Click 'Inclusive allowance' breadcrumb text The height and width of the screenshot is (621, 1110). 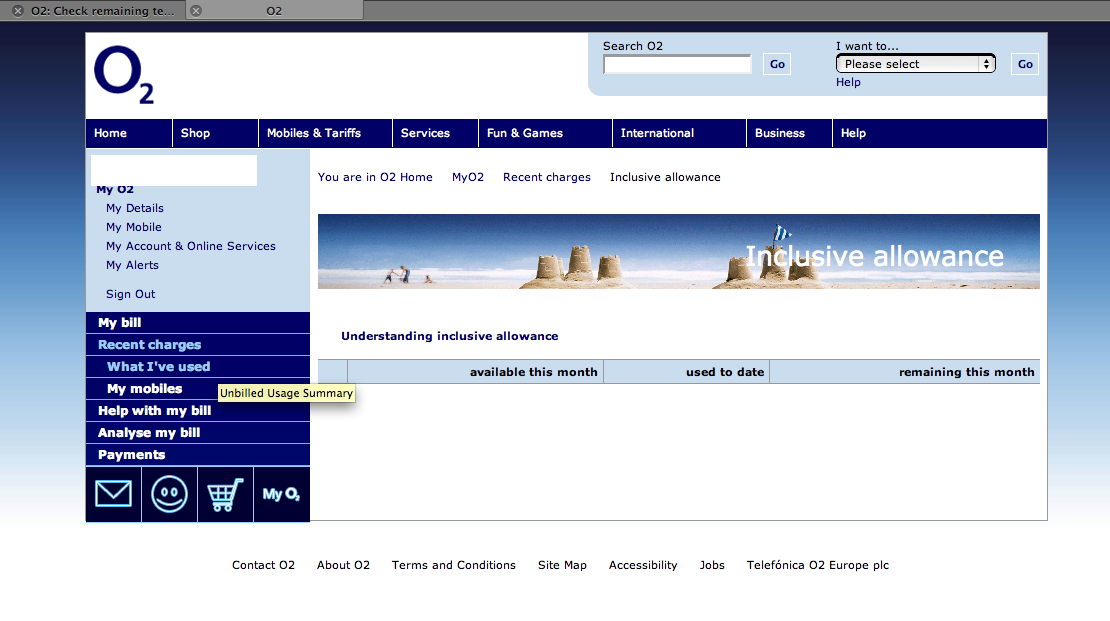[665, 177]
